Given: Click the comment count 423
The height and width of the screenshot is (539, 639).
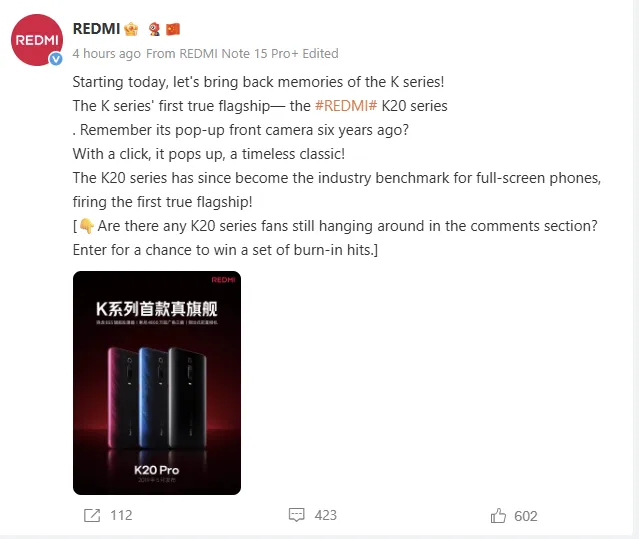Looking at the screenshot, I should tap(326, 515).
